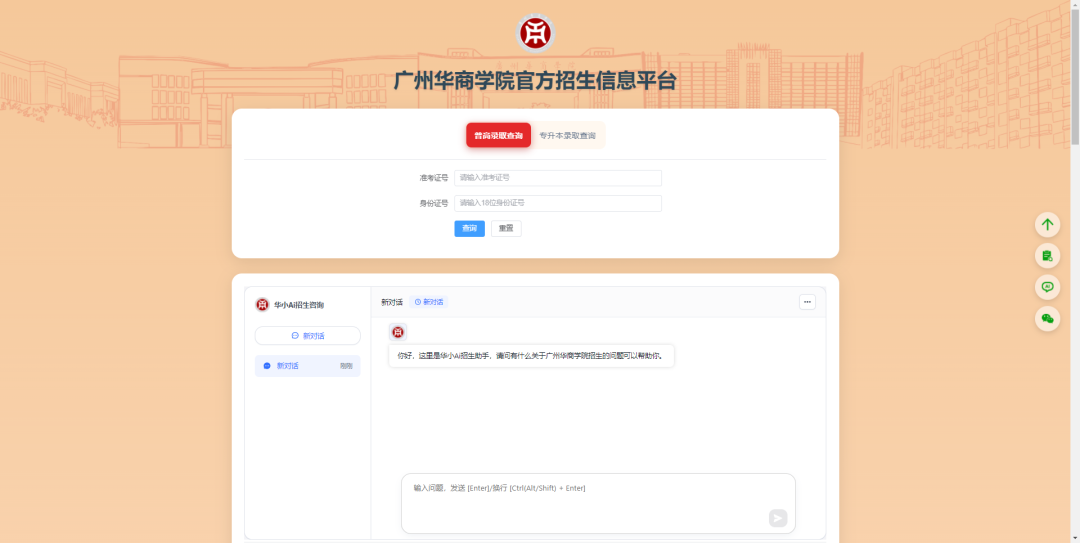1080x543 pixels.
Task: Open the WeChat floating icon
Action: (x=1047, y=318)
